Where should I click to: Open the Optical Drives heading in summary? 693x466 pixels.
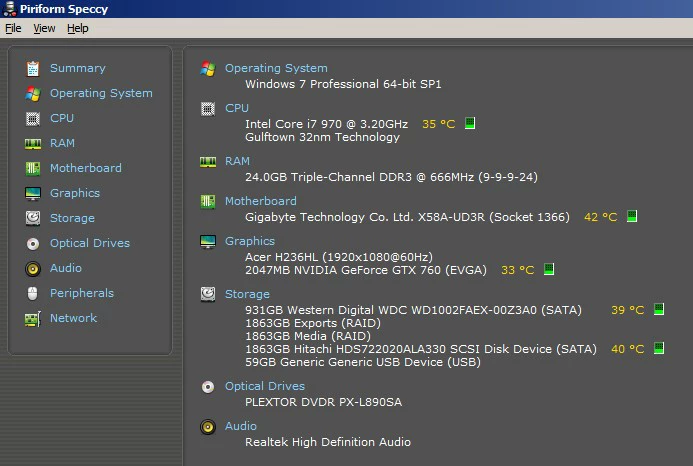265,386
